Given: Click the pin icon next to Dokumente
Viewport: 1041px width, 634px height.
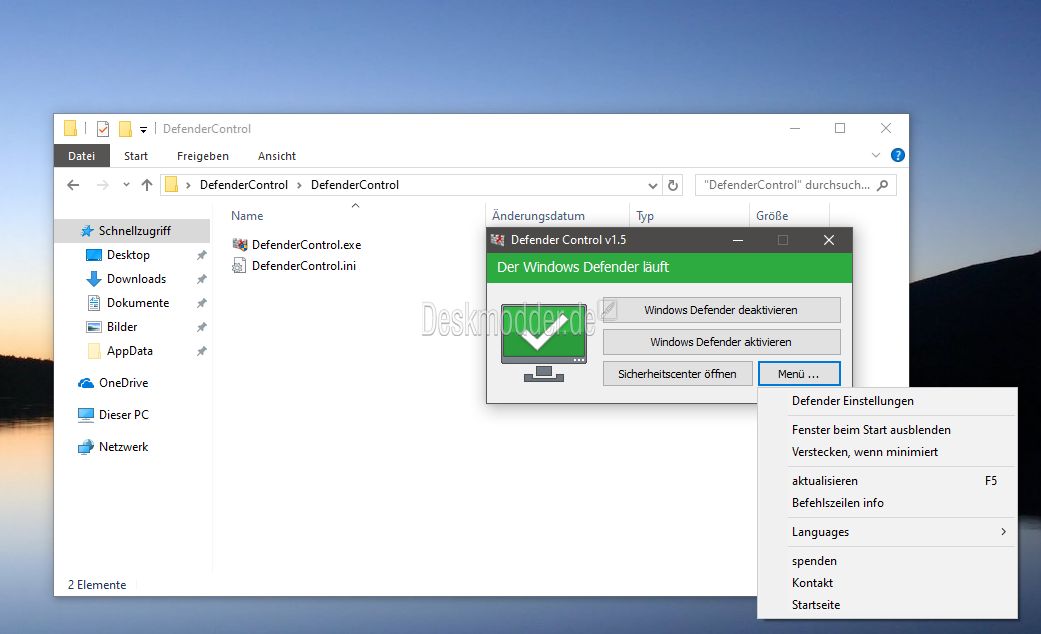Looking at the screenshot, I should [x=201, y=303].
